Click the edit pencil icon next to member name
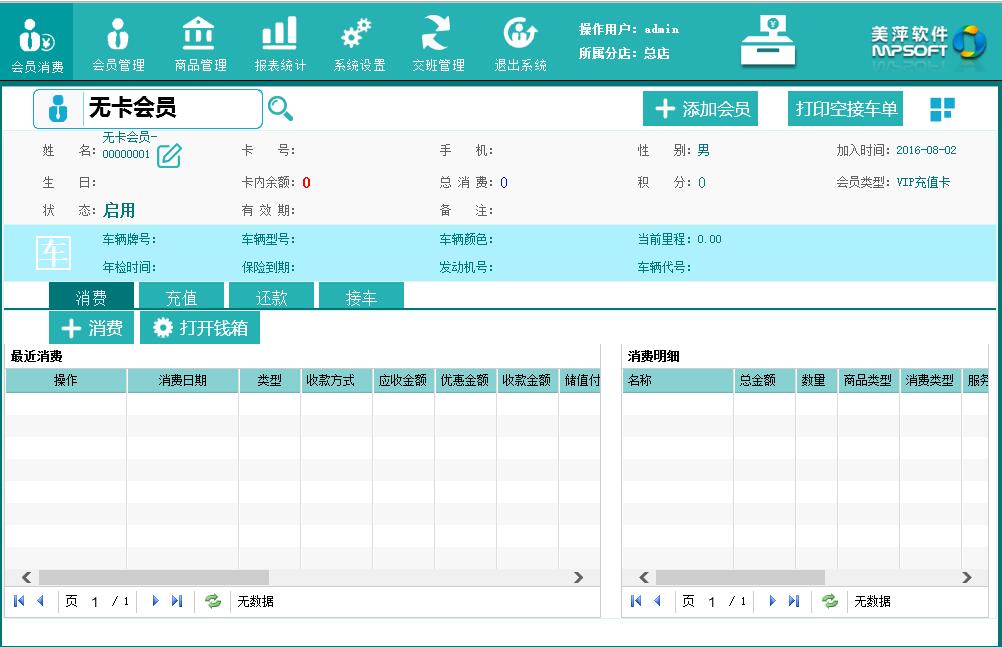Image resolution: width=1002 pixels, height=647 pixels. 169,156
